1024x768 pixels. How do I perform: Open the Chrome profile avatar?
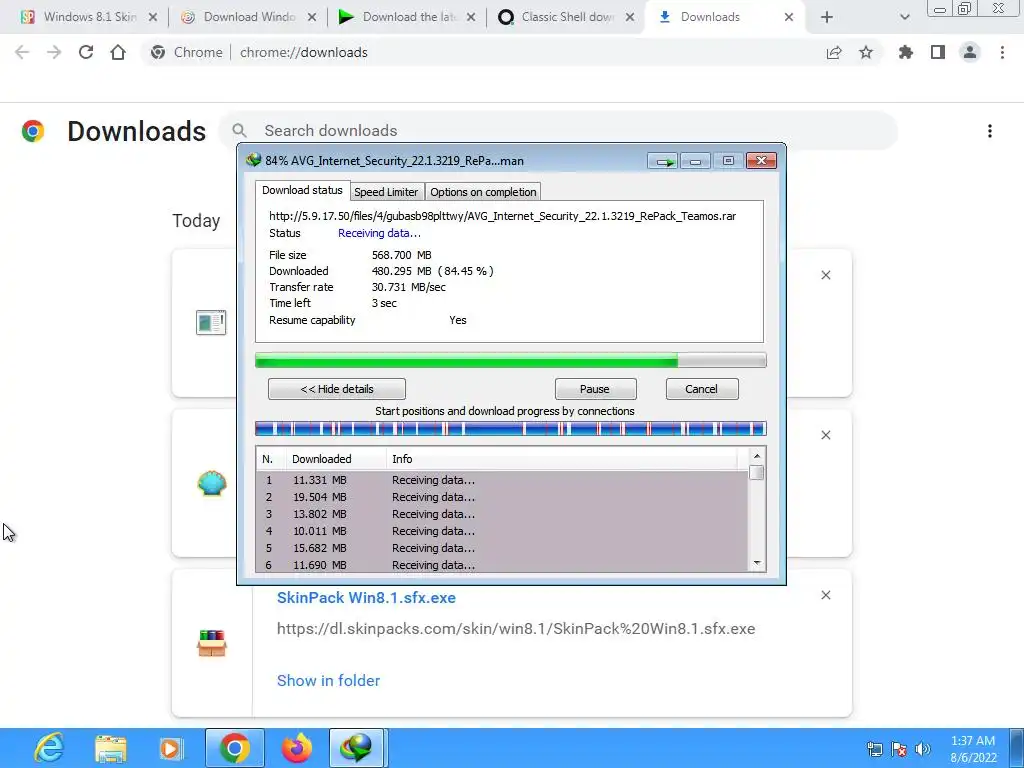coord(970,52)
